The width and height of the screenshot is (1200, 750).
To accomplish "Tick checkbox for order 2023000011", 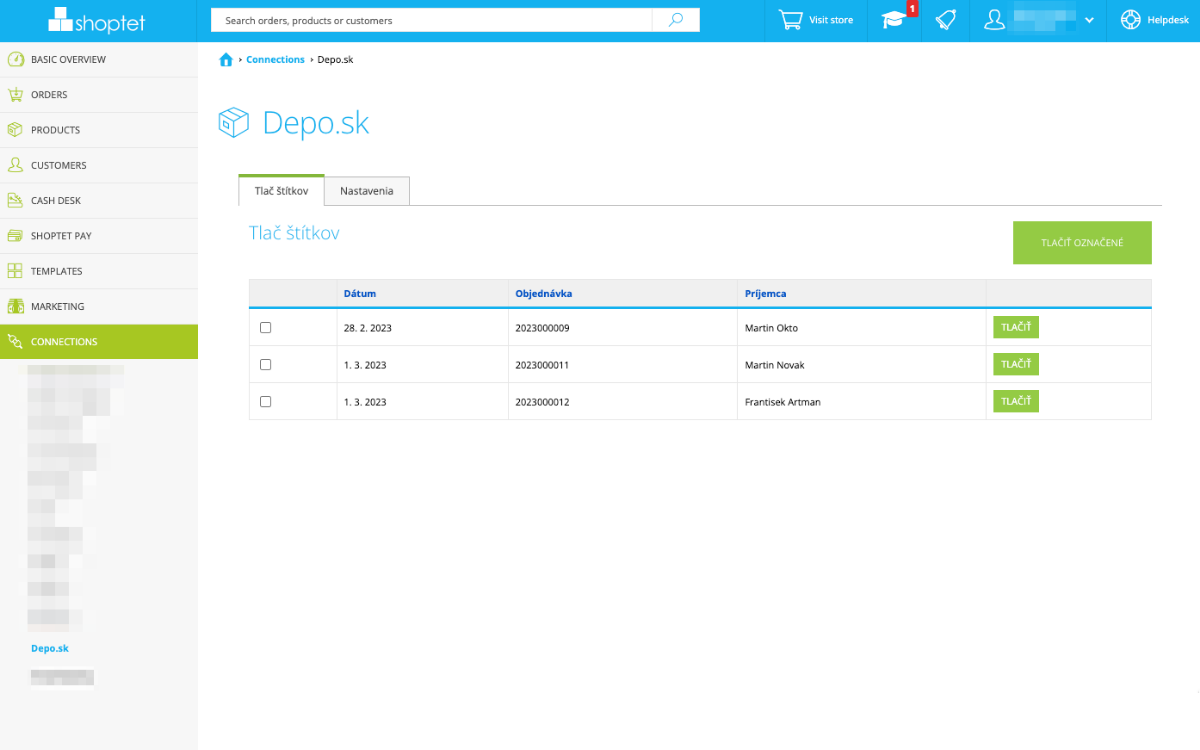I will tap(265, 365).
